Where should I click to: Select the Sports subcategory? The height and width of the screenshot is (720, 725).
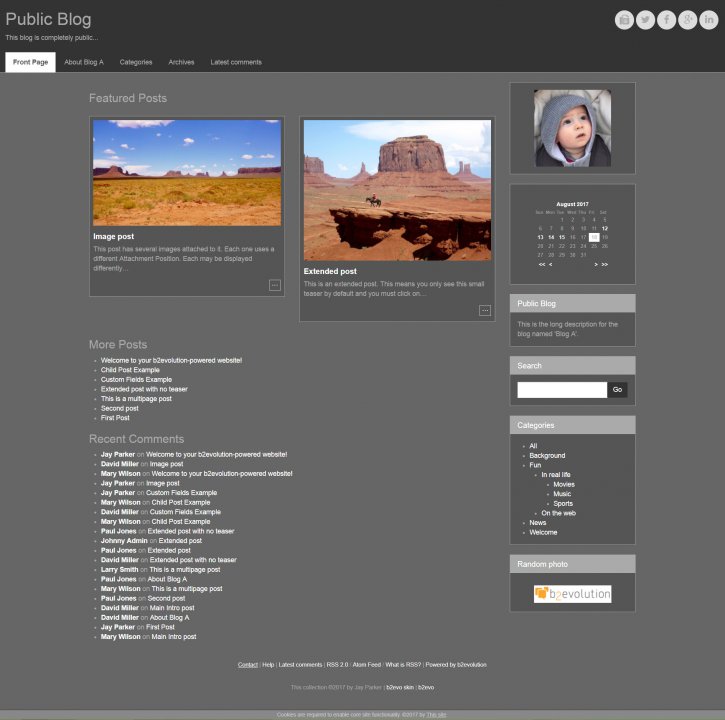click(563, 504)
